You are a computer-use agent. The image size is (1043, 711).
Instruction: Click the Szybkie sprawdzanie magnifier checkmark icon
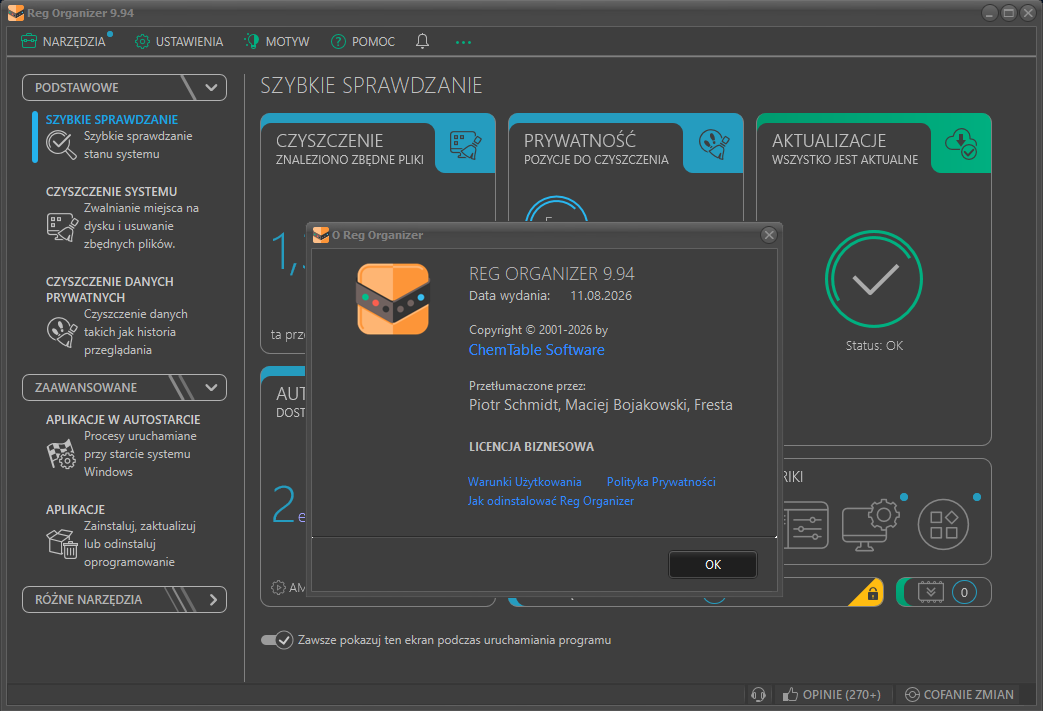point(61,144)
